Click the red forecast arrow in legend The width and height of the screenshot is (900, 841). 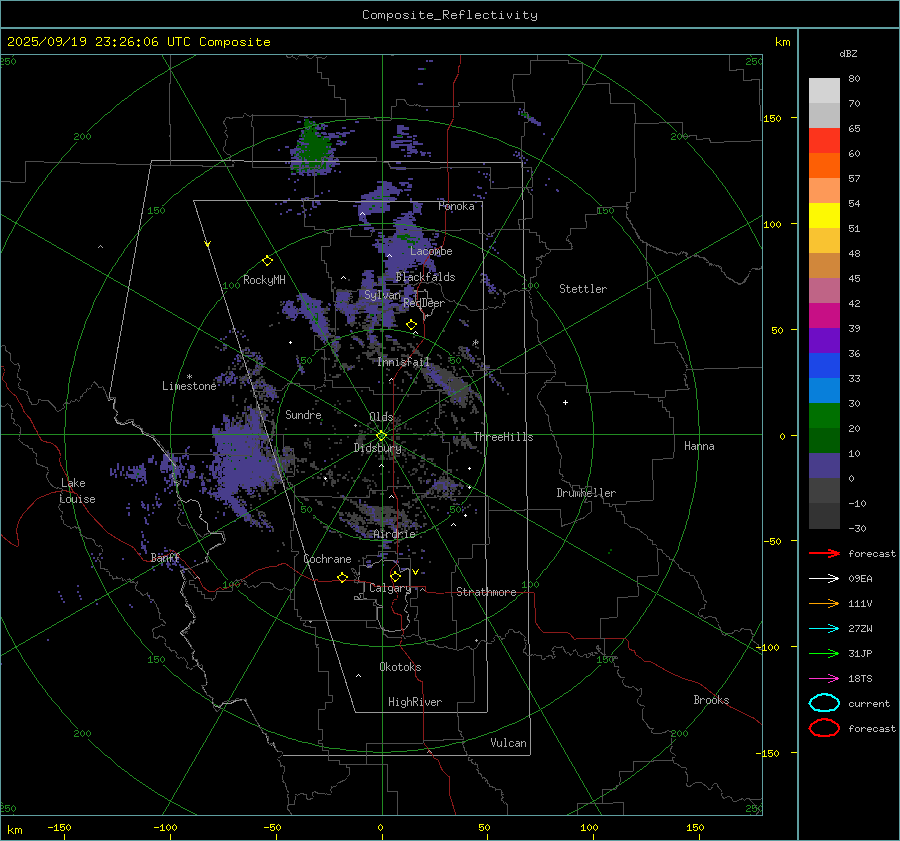[824, 553]
